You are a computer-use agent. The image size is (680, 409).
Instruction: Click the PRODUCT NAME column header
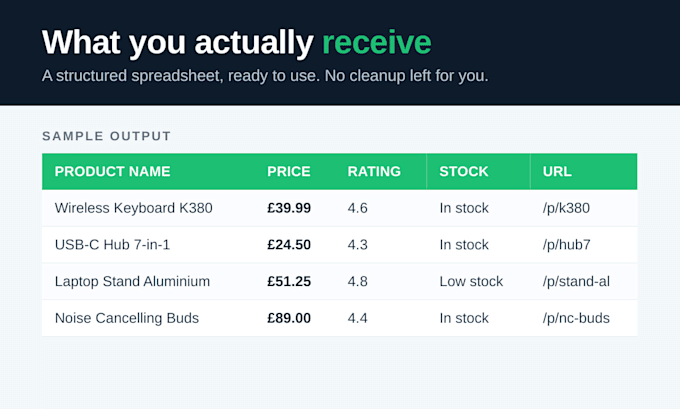[112, 171]
